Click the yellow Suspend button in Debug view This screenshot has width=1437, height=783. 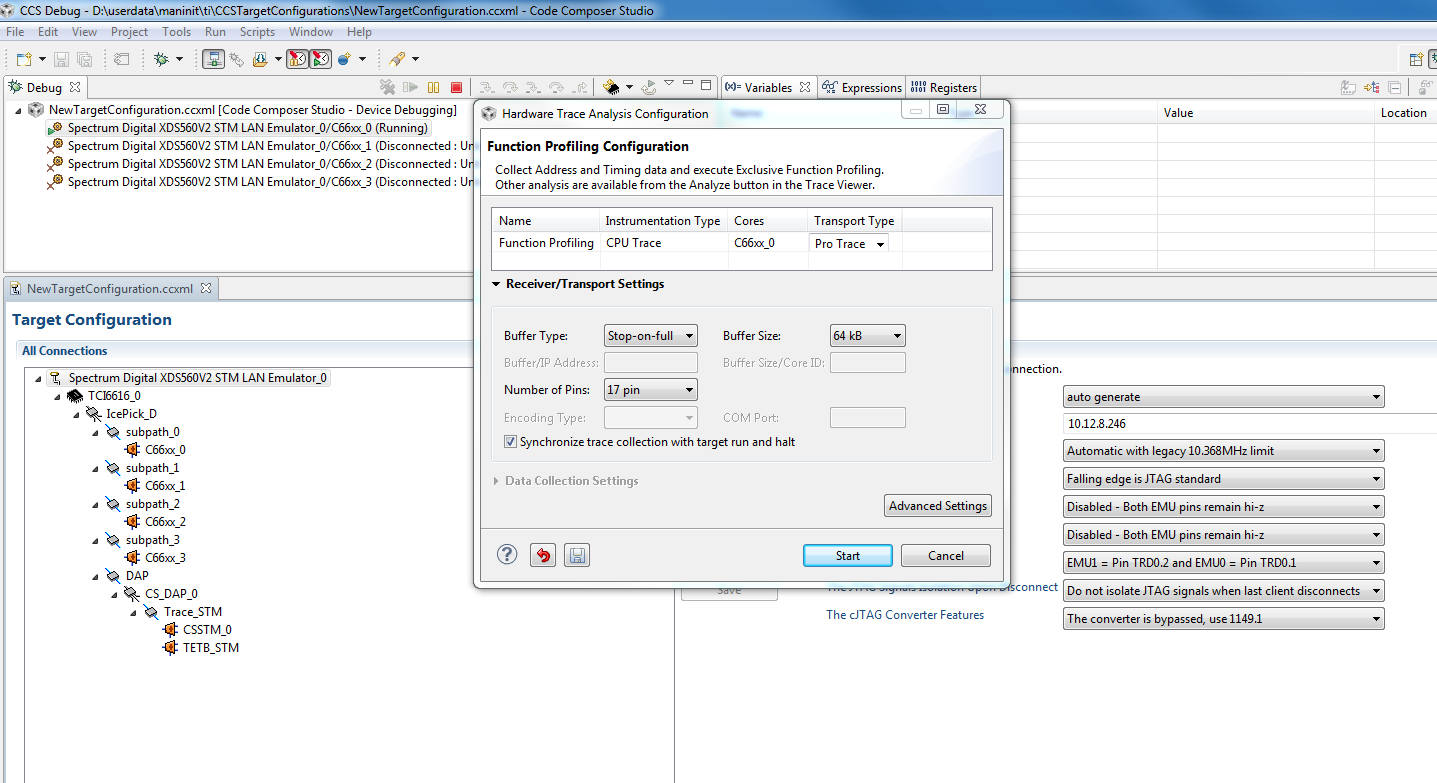[x=434, y=88]
